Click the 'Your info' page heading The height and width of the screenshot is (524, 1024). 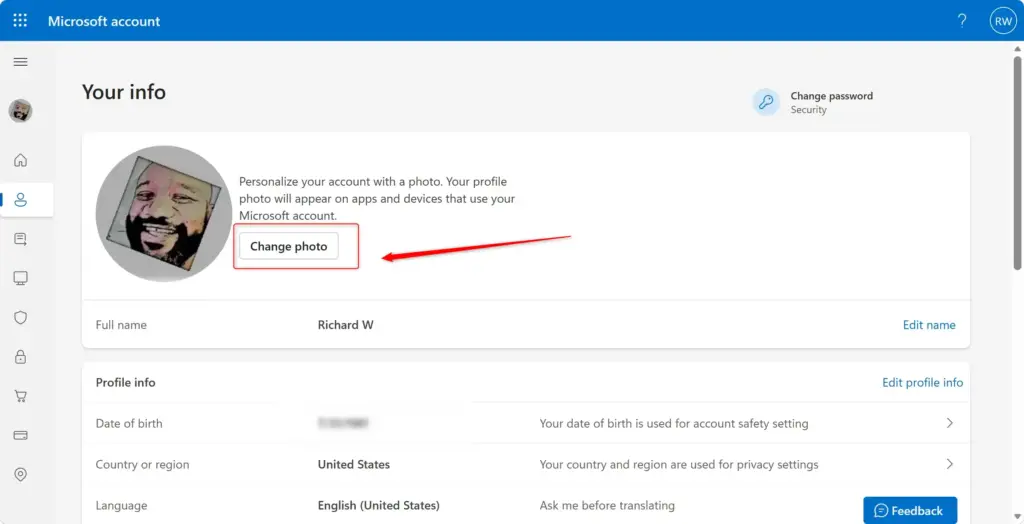[123, 92]
